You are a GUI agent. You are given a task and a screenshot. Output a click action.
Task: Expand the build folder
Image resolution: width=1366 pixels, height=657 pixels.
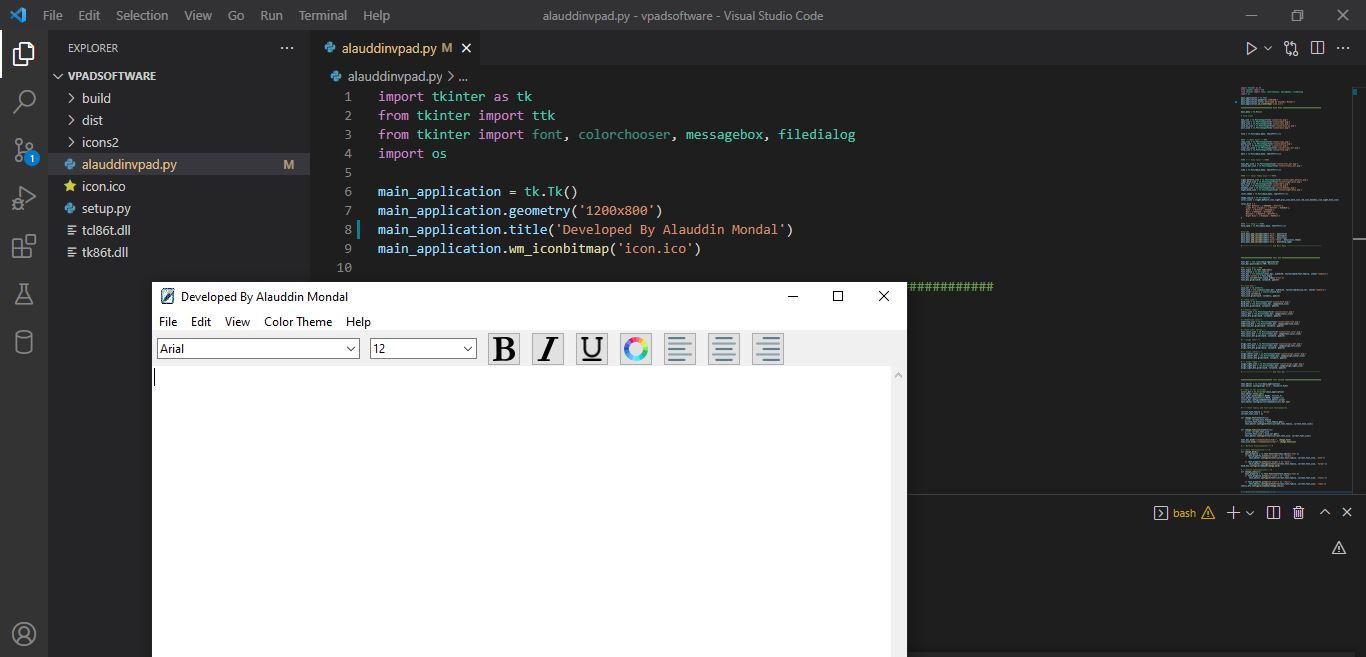click(x=96, y=98)
